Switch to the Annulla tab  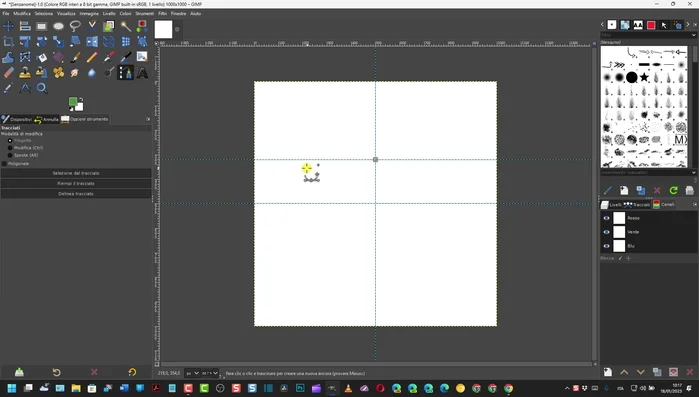(46, 119)
